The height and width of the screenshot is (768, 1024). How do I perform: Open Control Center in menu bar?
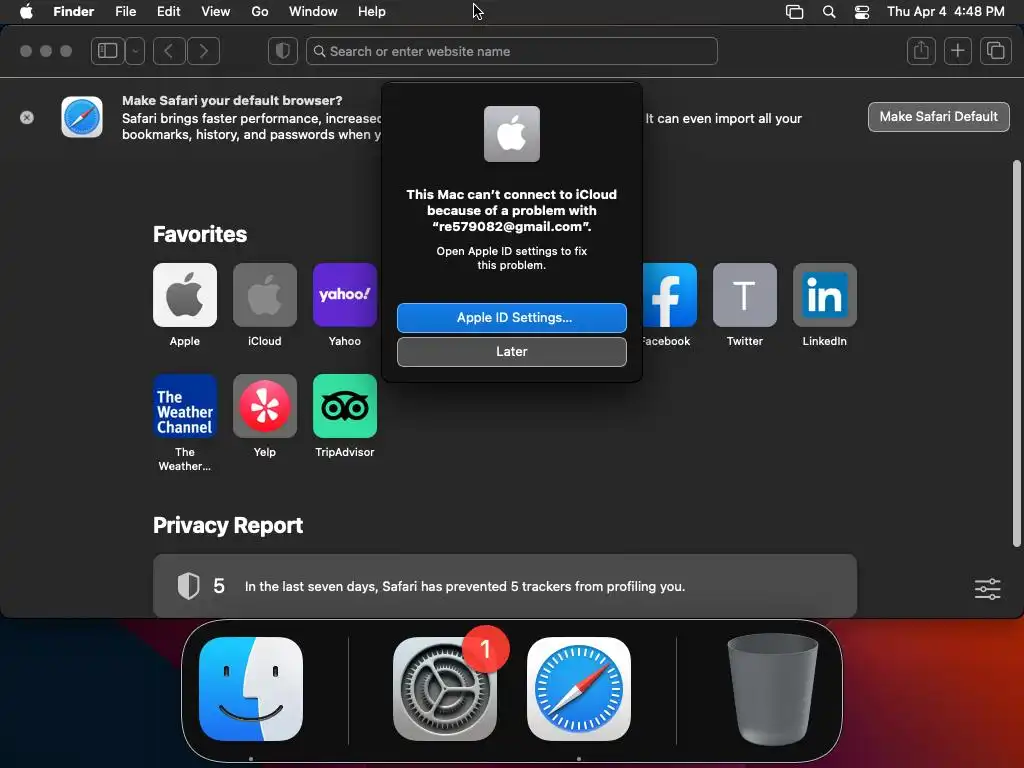(x=861, y=12)
